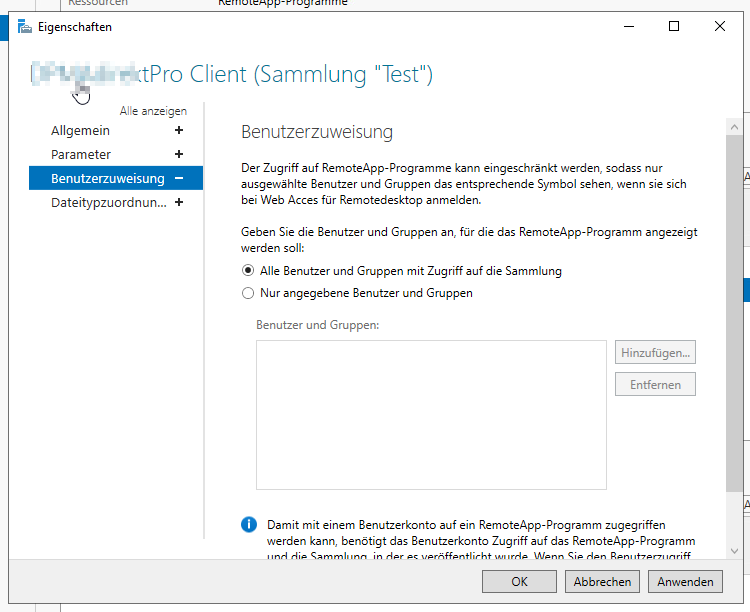Open the Dateitypzuordnung page
The width and height of the screenshot is (750, 612).
click(x=109, y=203)
